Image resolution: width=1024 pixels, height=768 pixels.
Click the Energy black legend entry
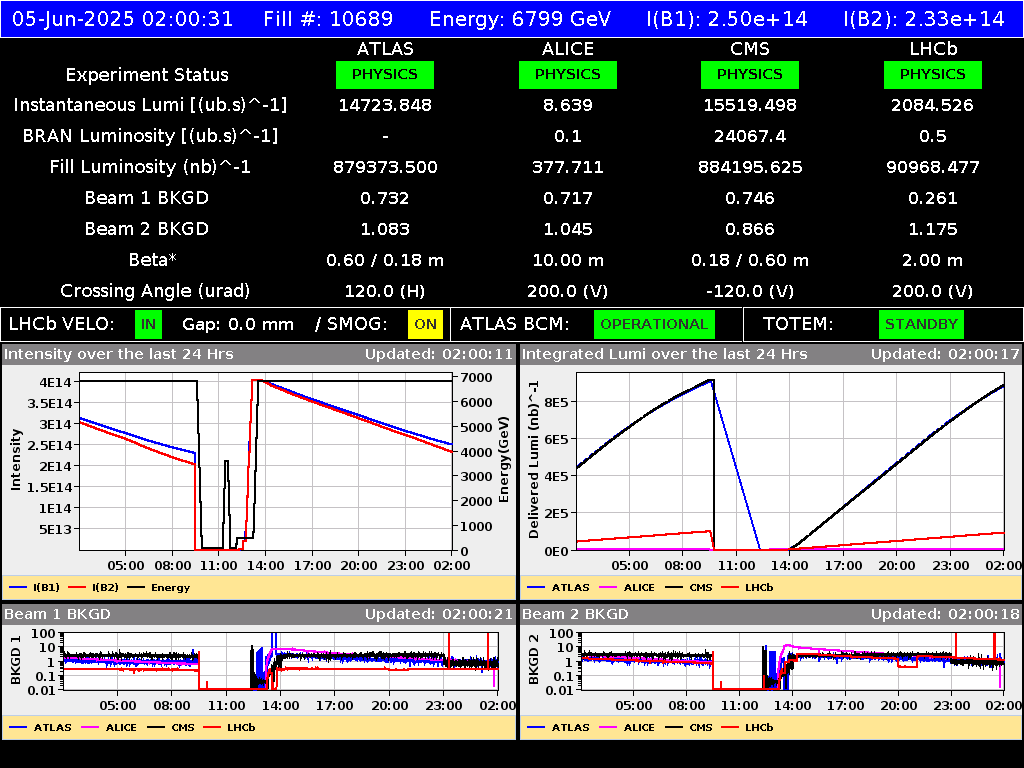[x=159, y=588]
